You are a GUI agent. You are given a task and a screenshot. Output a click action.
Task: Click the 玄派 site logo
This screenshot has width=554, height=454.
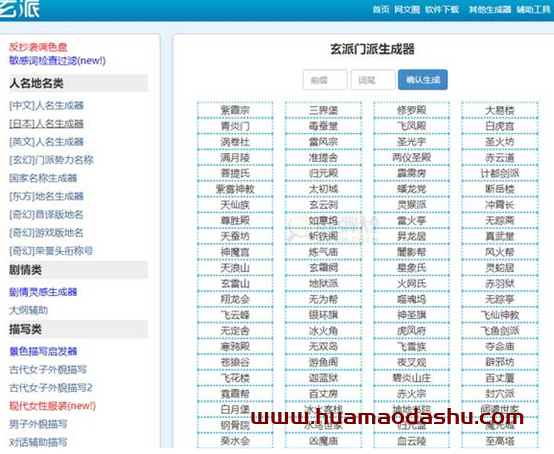tap(19, 8)
